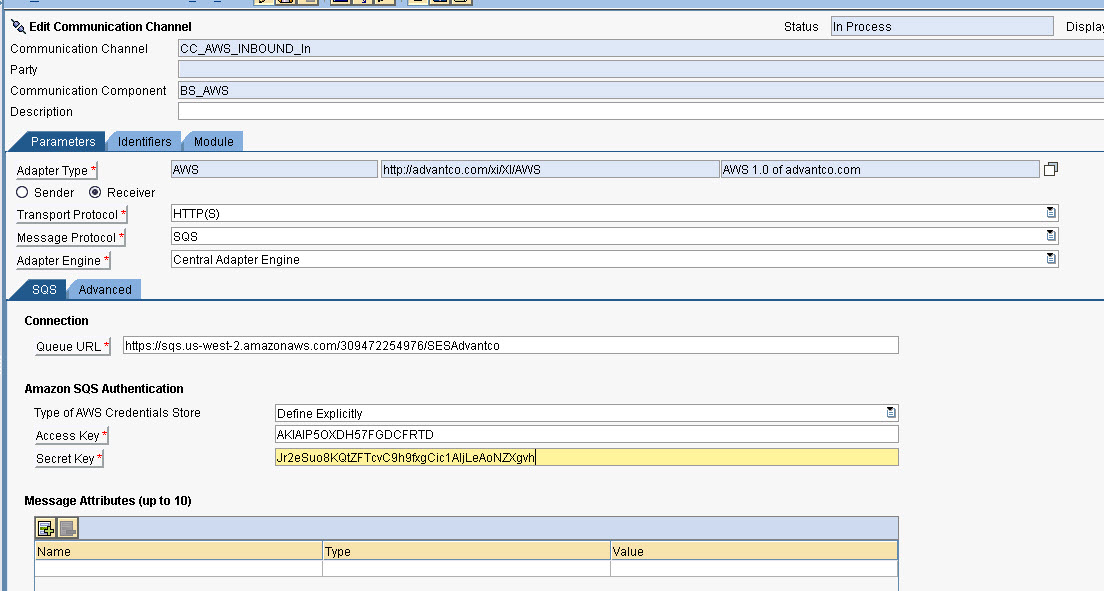Expand the Transport Protocol dropdown
1104x591 pixels.
coord(1051,213)
